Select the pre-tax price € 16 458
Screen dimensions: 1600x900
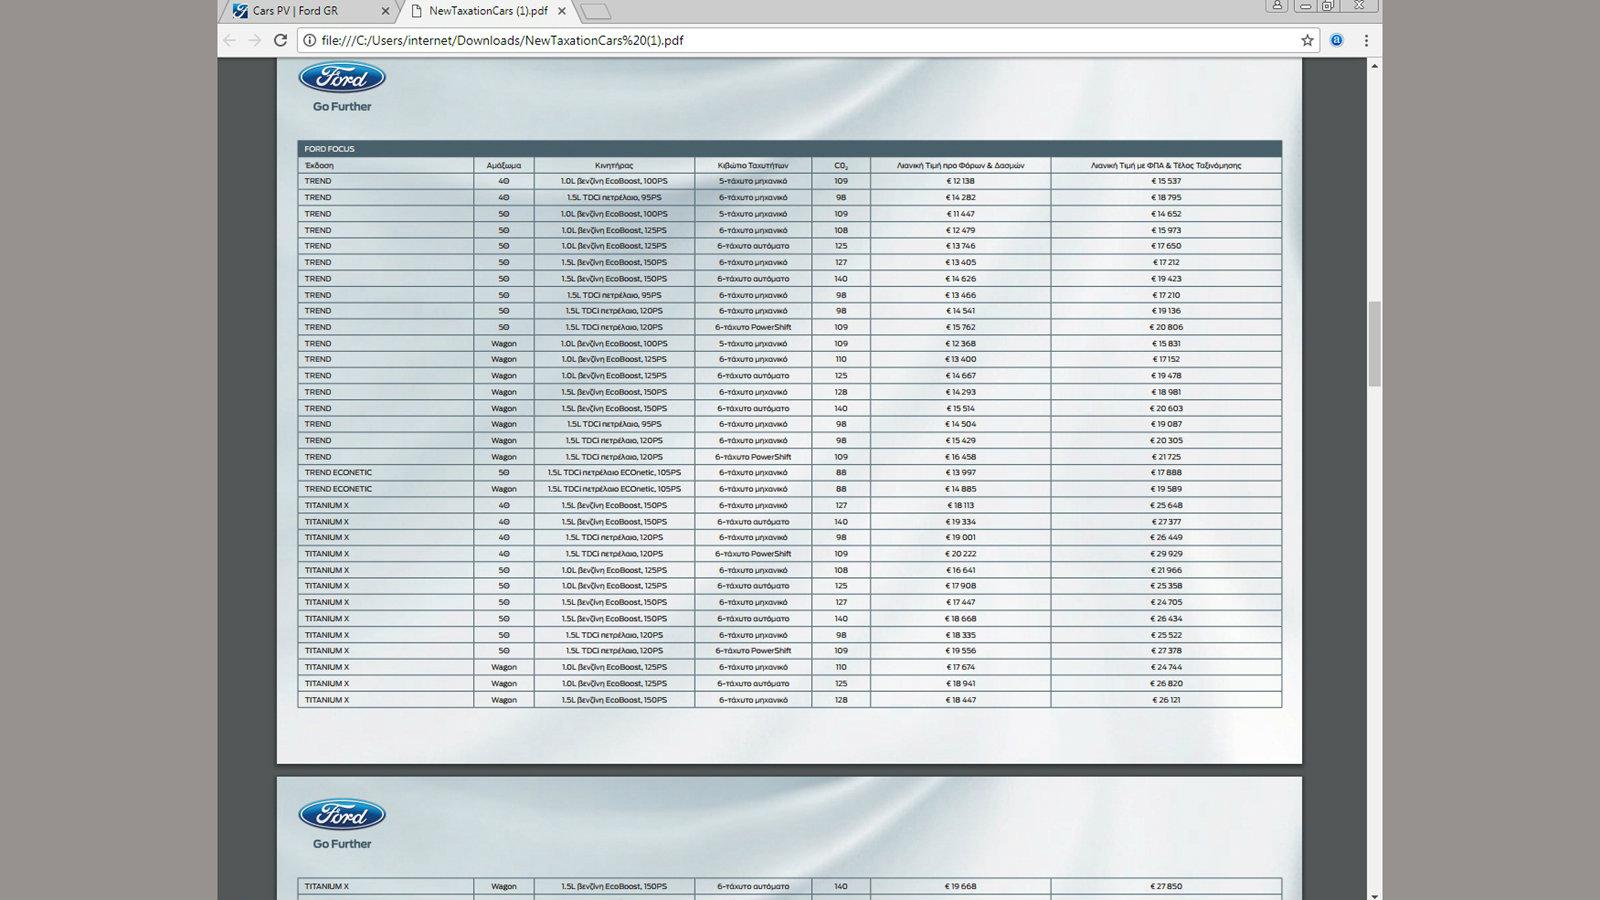click(960, 456)
